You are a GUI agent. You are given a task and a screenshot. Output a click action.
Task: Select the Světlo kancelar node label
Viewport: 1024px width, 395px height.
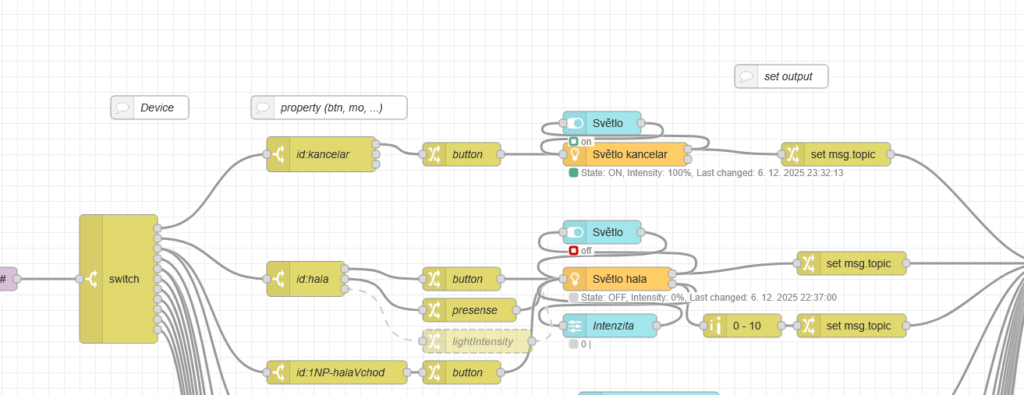(x=630, y=155)
